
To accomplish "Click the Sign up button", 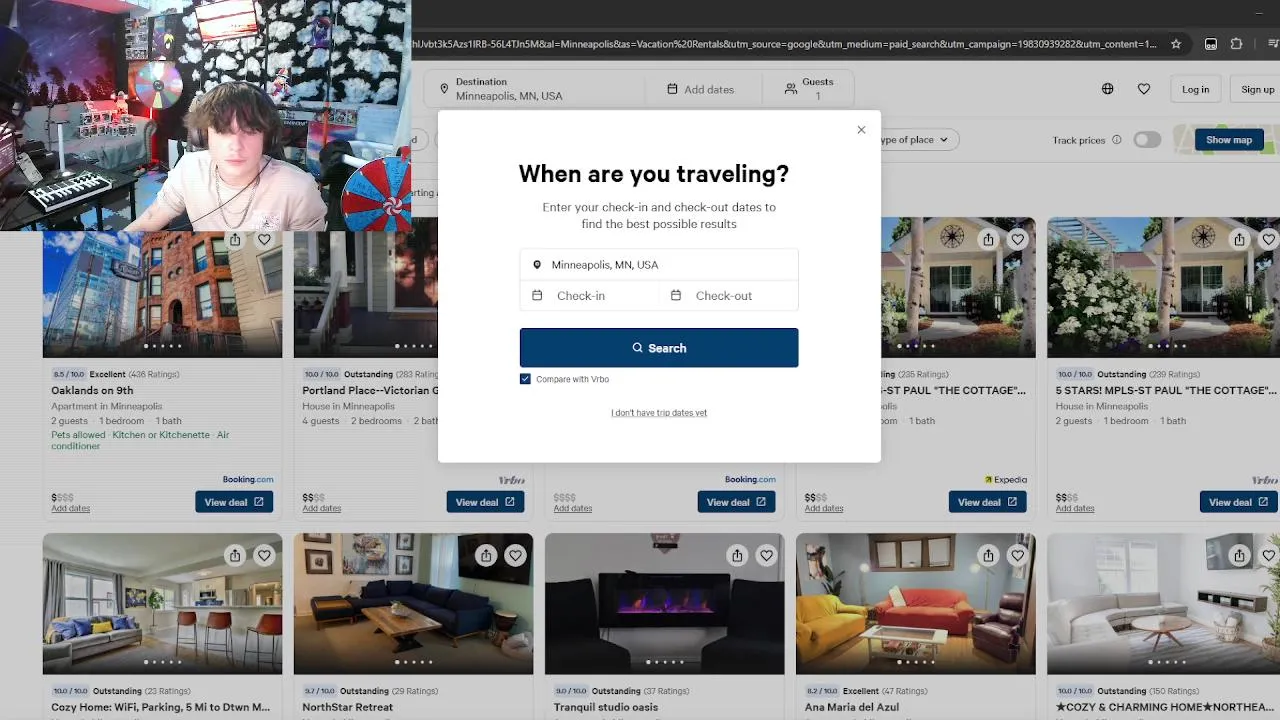I will pyautogui.click(x=1257, y=89).
